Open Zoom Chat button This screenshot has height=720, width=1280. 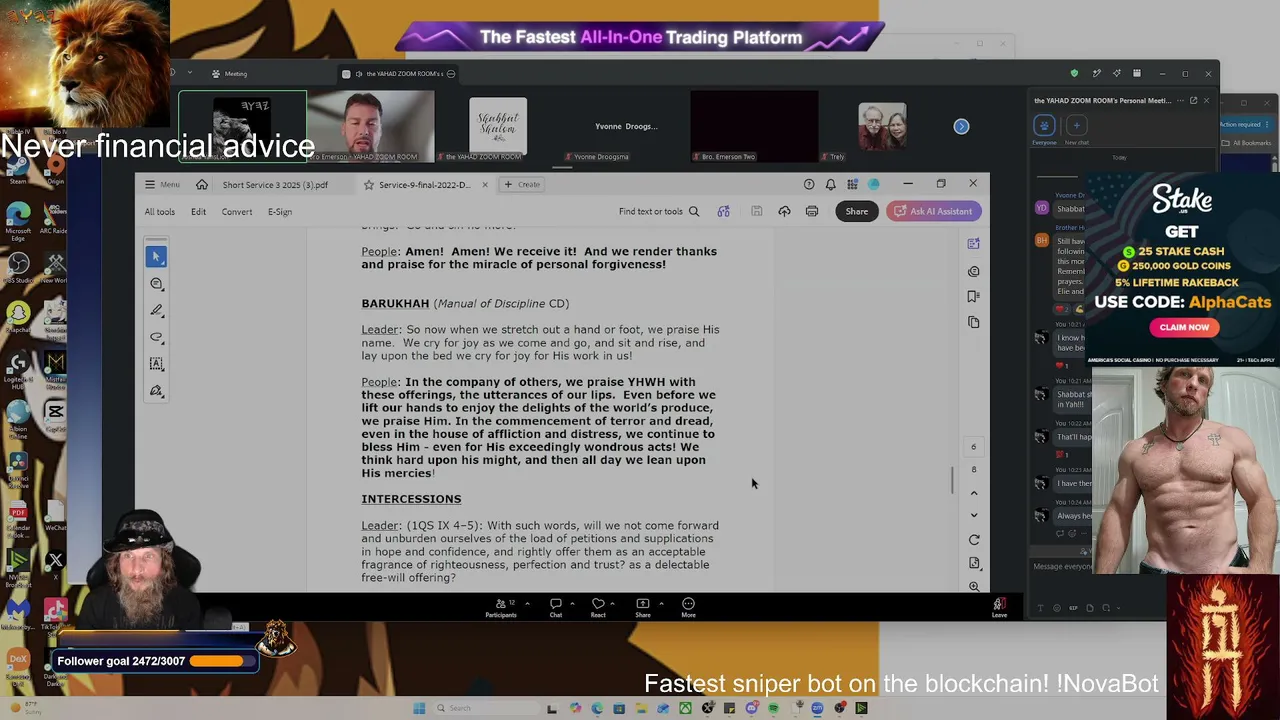(556, 608)
